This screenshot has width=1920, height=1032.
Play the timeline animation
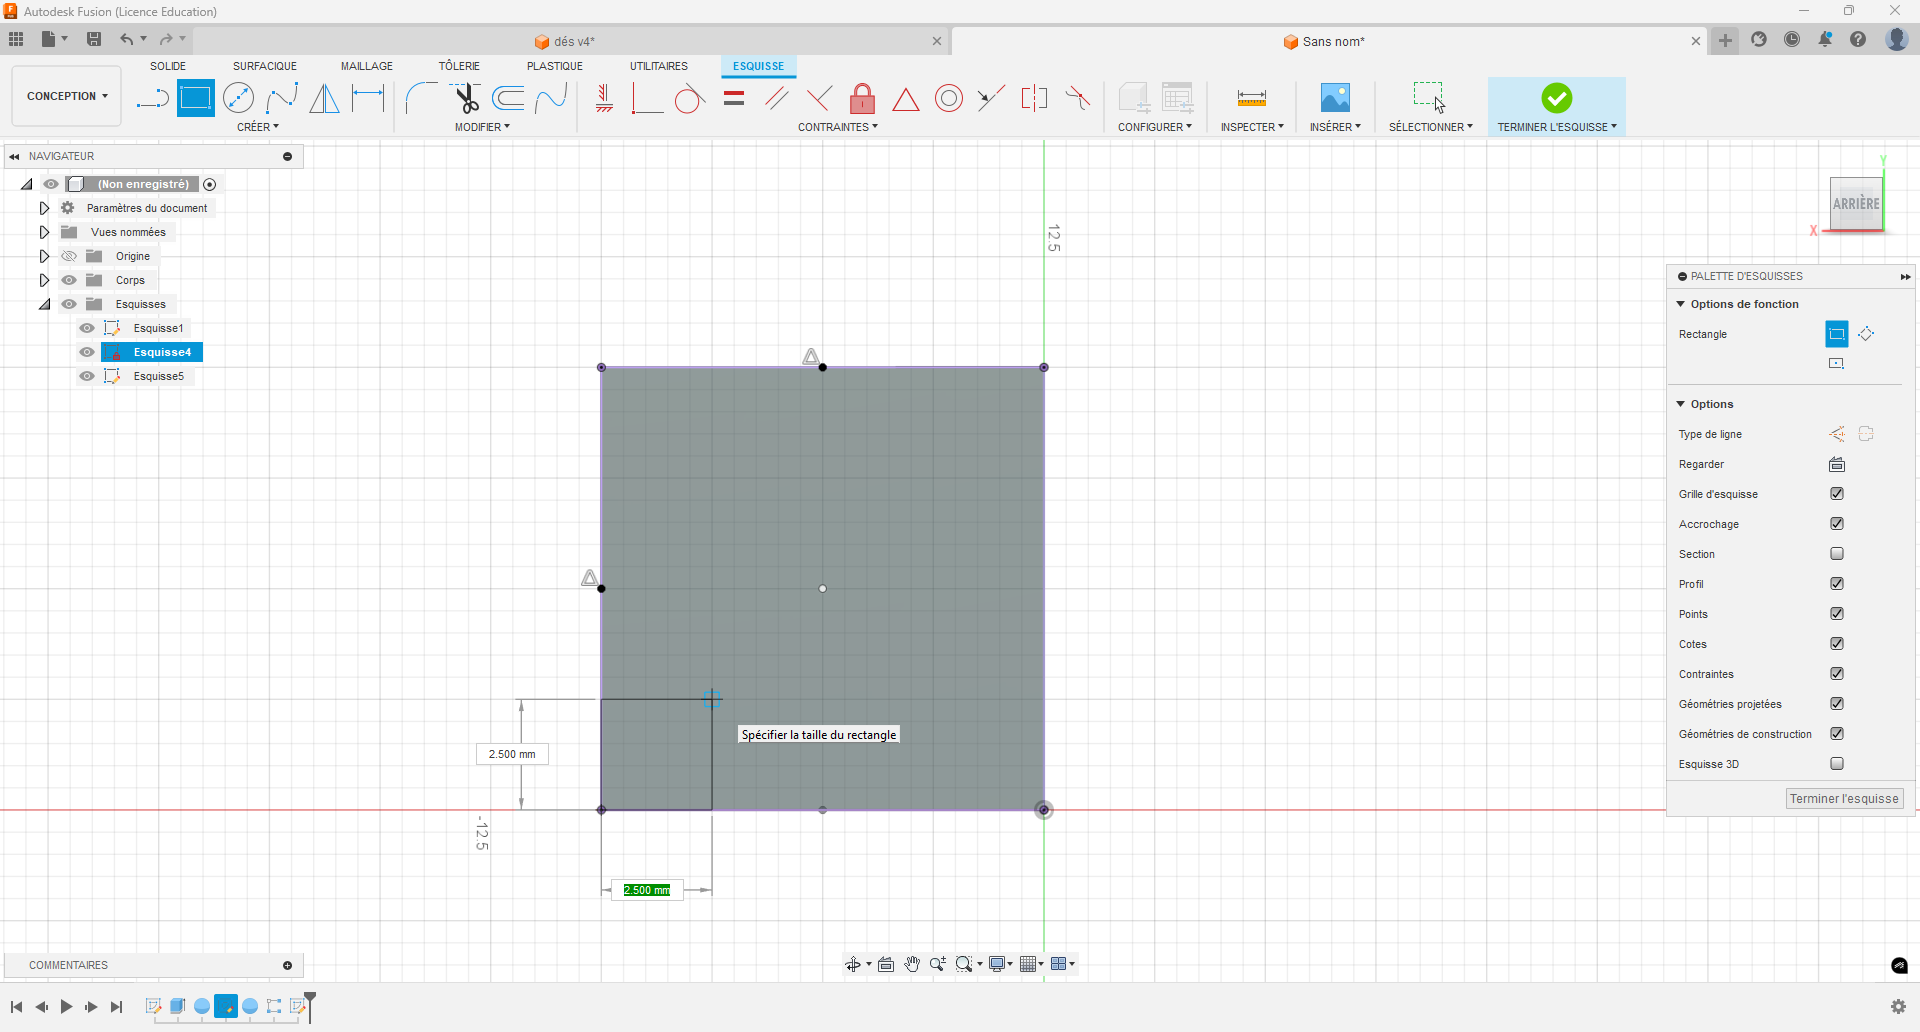(66, 1007)
